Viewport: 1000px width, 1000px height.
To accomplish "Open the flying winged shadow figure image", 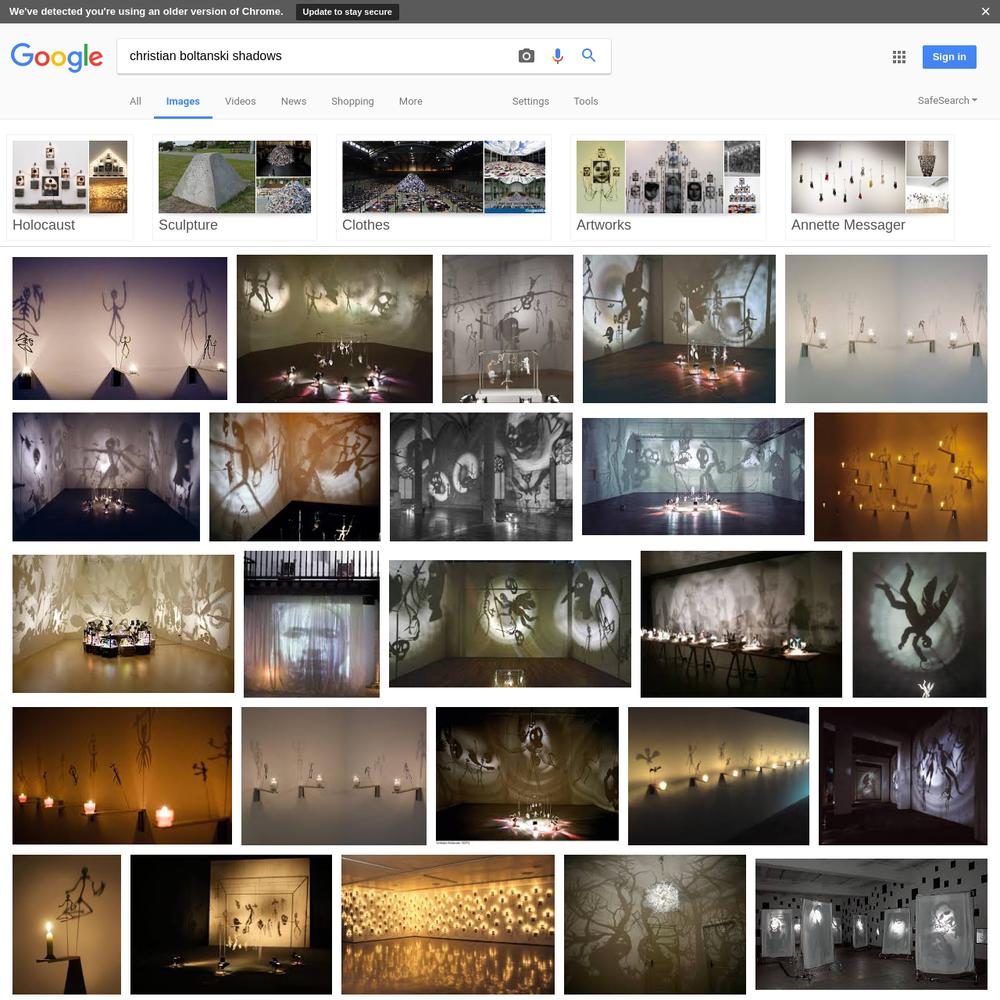I will coord(919,624).
